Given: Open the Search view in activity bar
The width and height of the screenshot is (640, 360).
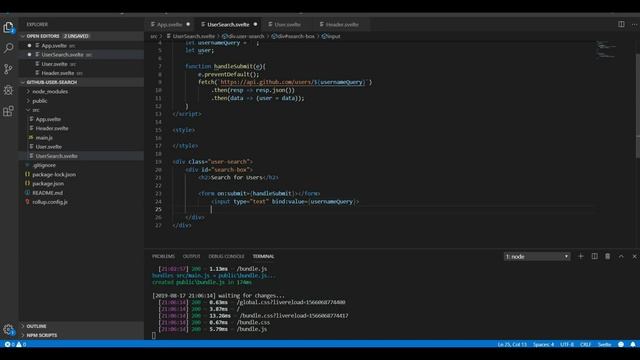Looking at the screenshot, I should click(x=9, y=48).
